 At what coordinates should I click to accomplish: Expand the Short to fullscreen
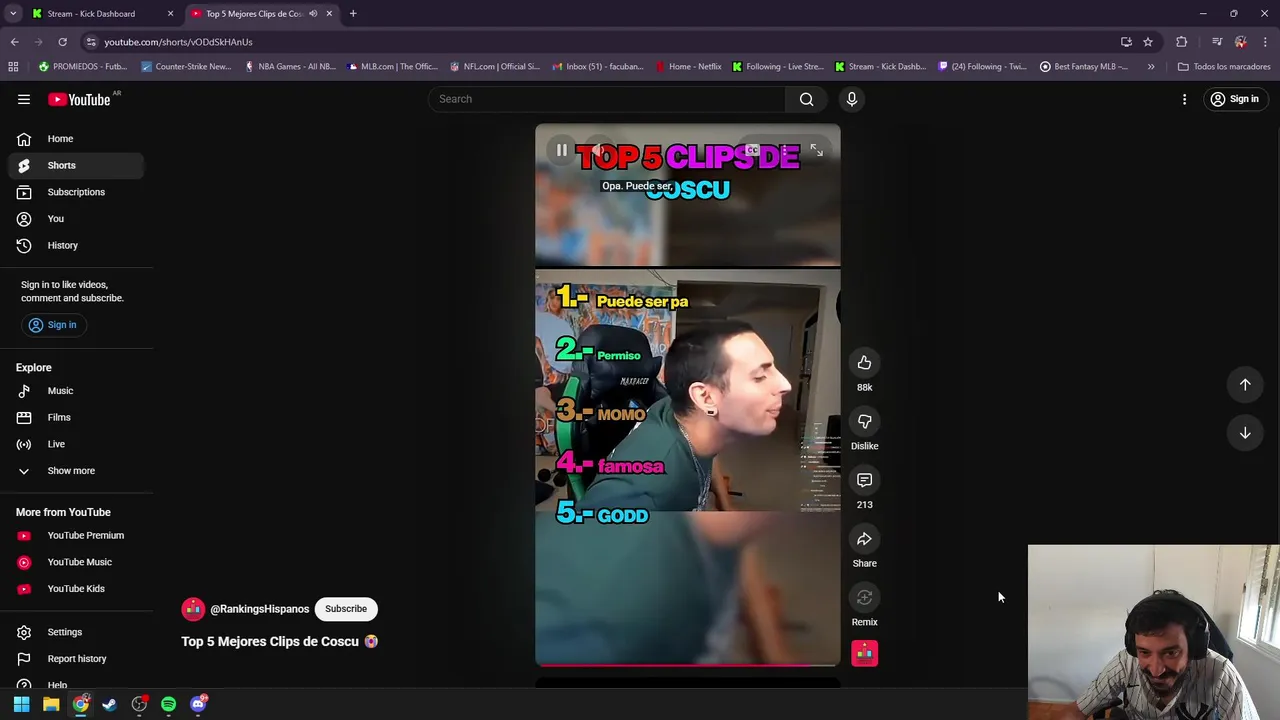tap(817, 151)
